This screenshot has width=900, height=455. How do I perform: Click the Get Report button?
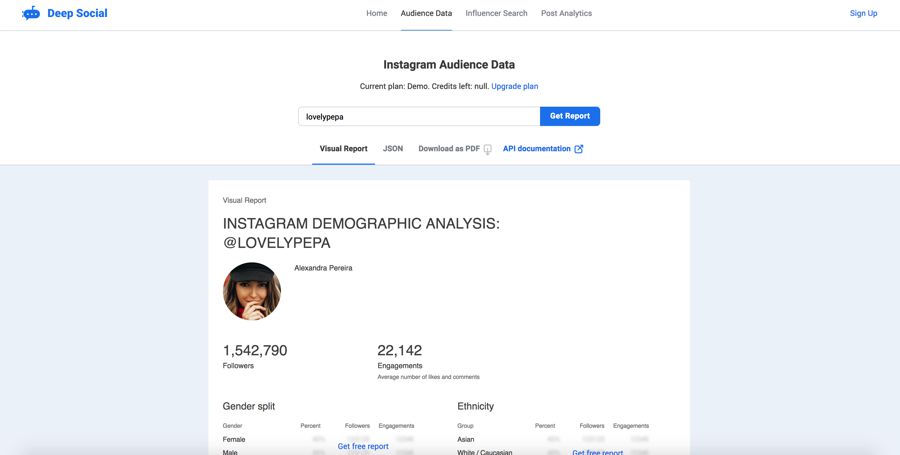(569, 116)
